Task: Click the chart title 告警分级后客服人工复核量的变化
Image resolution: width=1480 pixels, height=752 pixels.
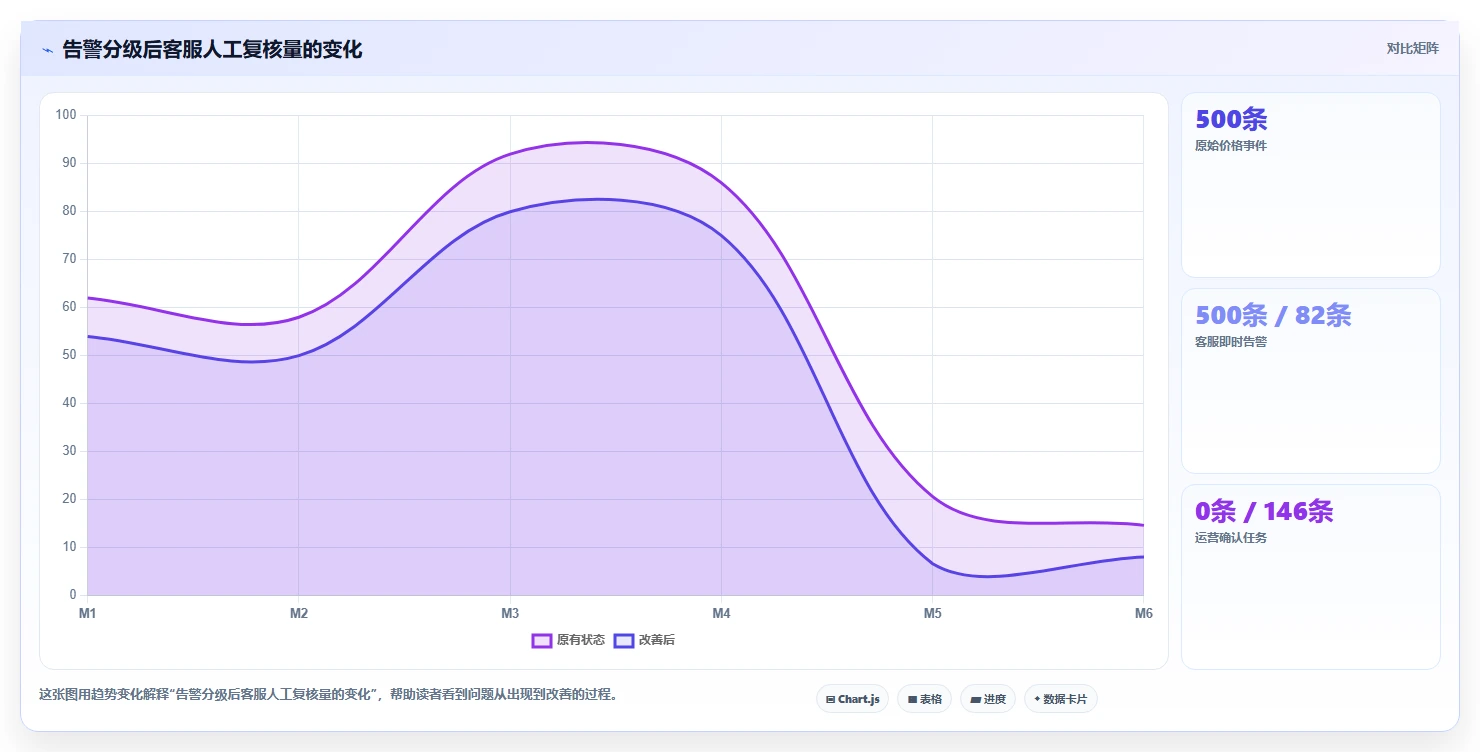Action: click(x=212, y=49)
